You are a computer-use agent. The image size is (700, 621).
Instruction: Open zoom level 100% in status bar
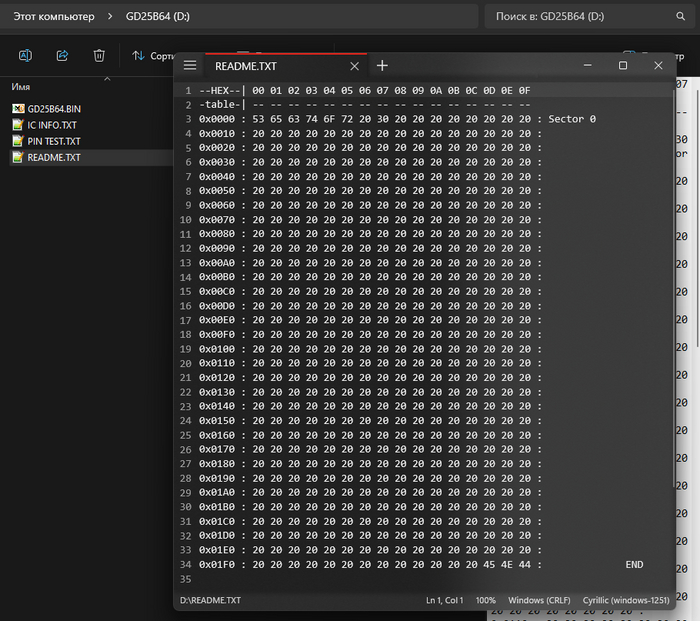486,600
